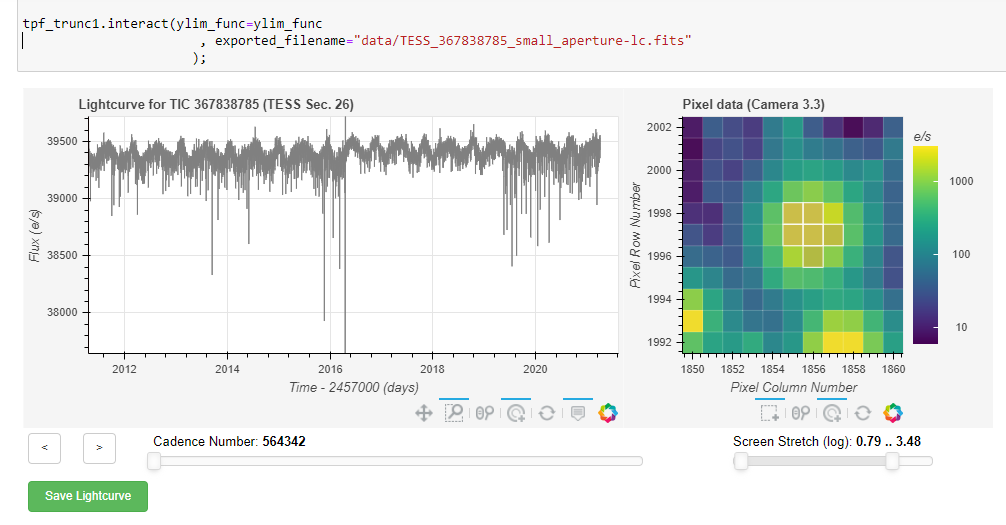The image size is (1006, 525).
Task: Advance to the next cadence with the > button
Action: [x=99, y=448]
